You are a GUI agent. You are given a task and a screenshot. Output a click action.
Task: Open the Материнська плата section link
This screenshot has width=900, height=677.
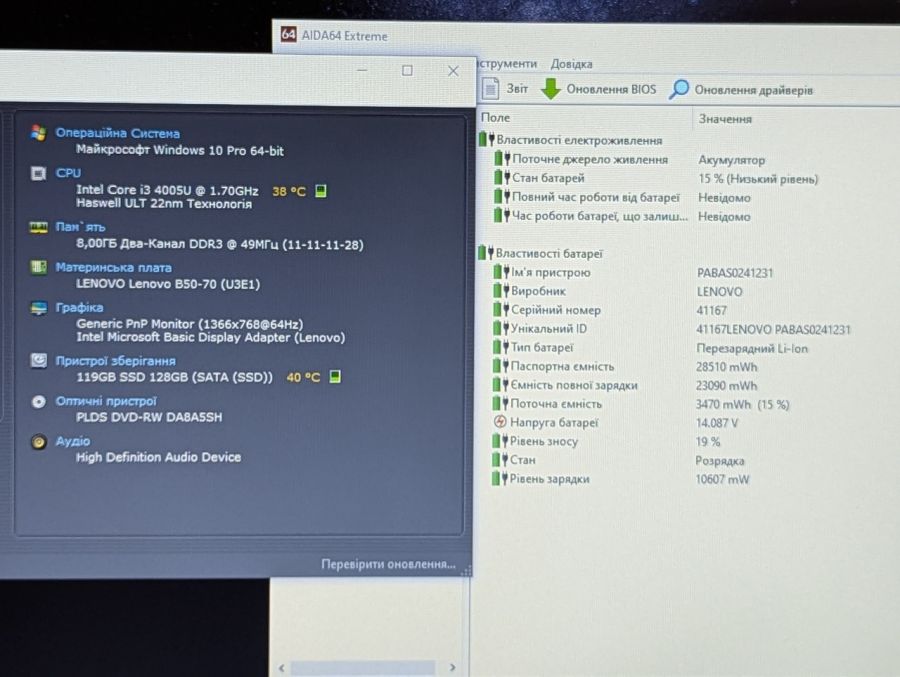[113, 268]
